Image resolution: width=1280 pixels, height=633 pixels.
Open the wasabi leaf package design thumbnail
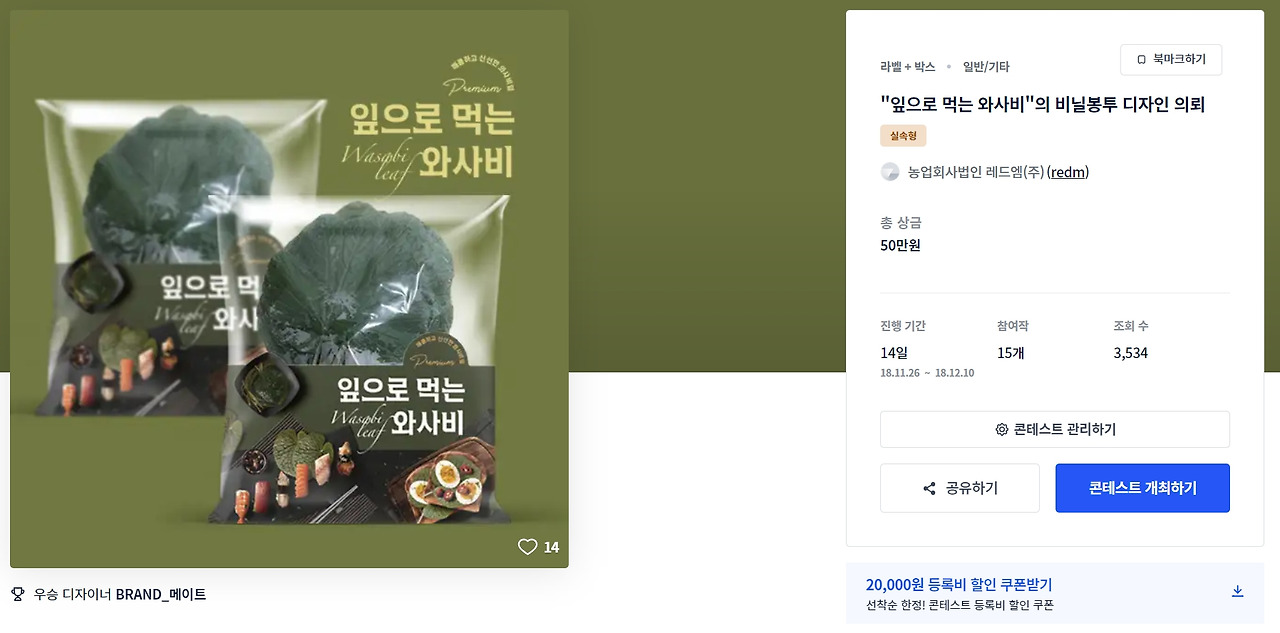pyautogui.click(x=289, y=289)
